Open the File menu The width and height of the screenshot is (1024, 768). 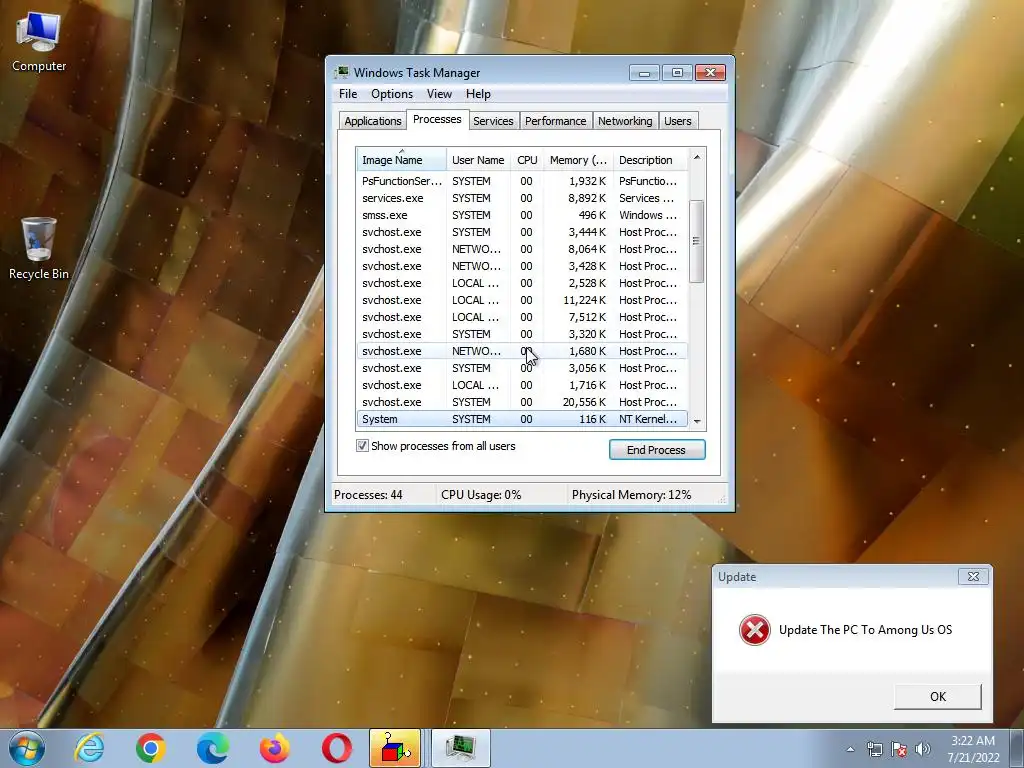[348, 94]
